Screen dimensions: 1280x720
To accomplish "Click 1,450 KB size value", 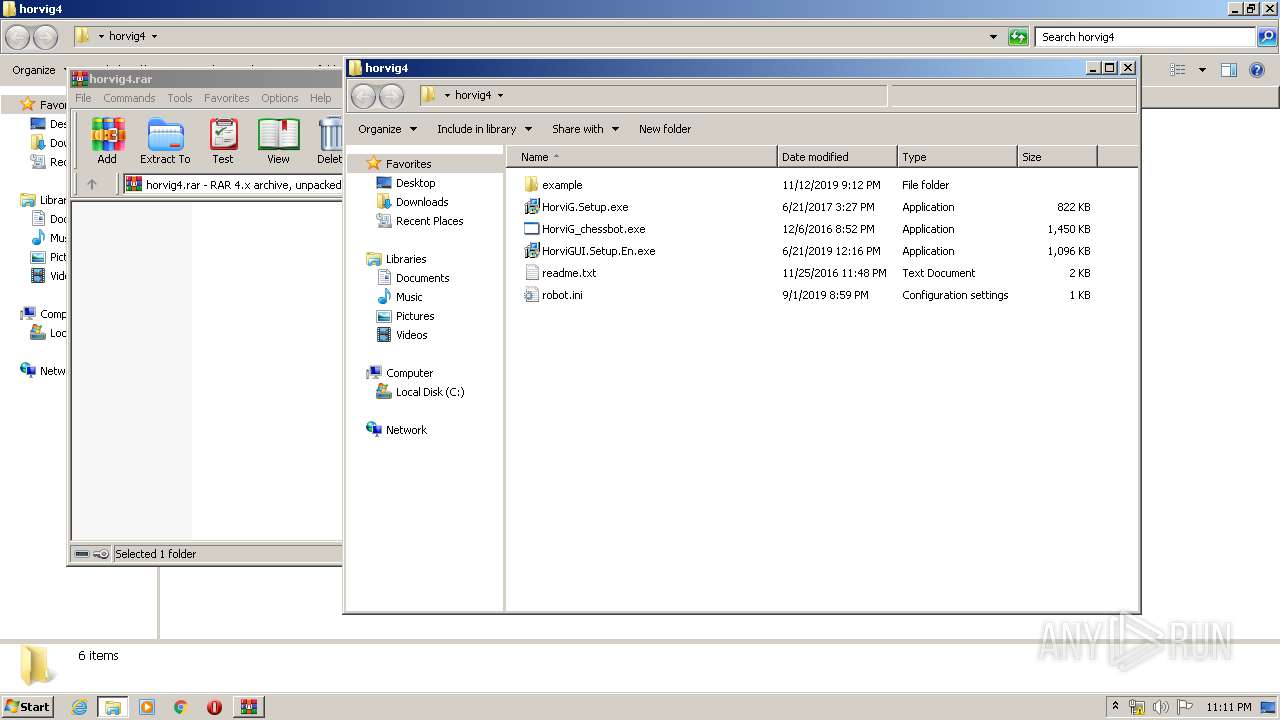I will point(1069,229).
